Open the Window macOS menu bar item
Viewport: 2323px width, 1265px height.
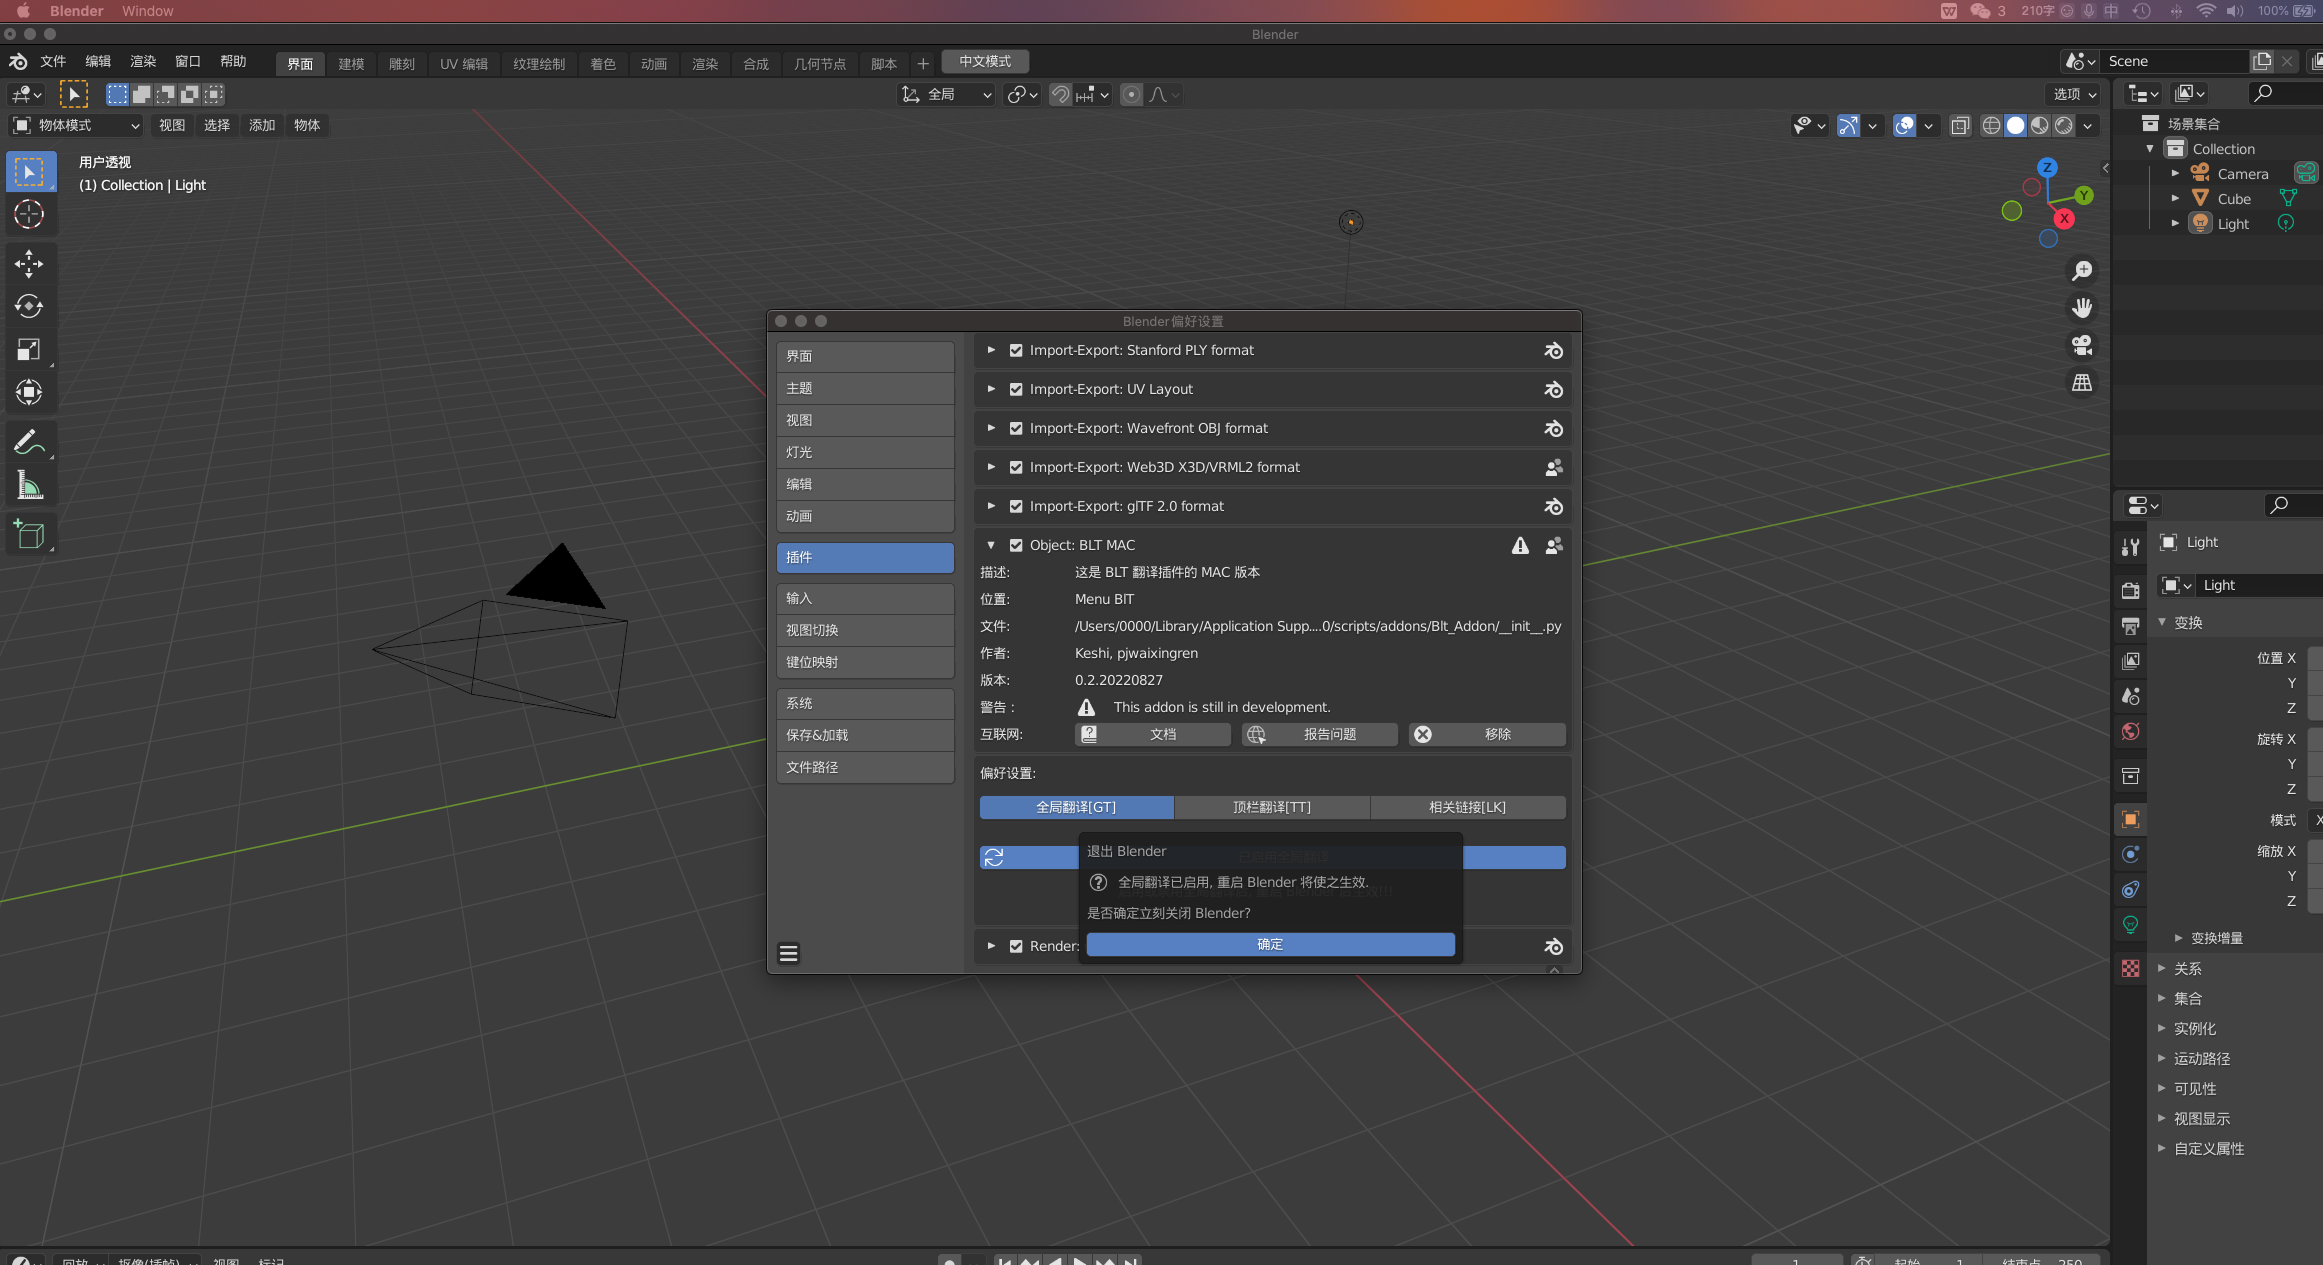148,11
